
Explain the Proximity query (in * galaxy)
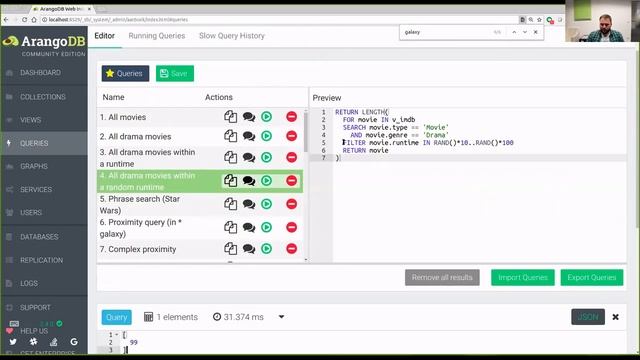(249, 227)
